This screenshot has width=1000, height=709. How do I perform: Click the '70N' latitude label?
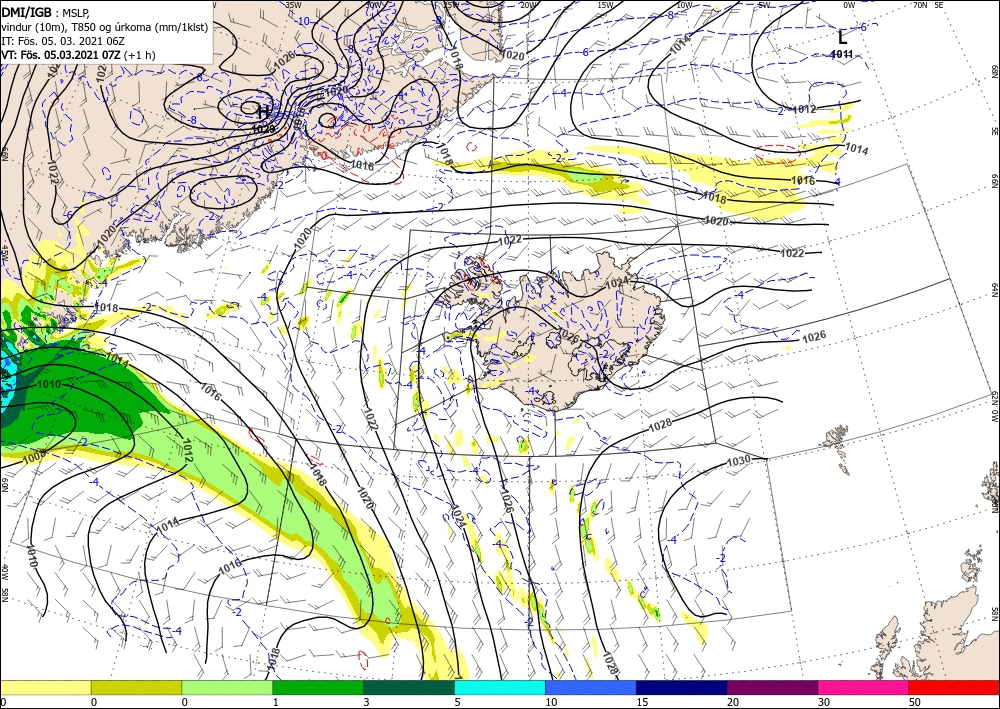pyautogui.click(x=920, y=5)
